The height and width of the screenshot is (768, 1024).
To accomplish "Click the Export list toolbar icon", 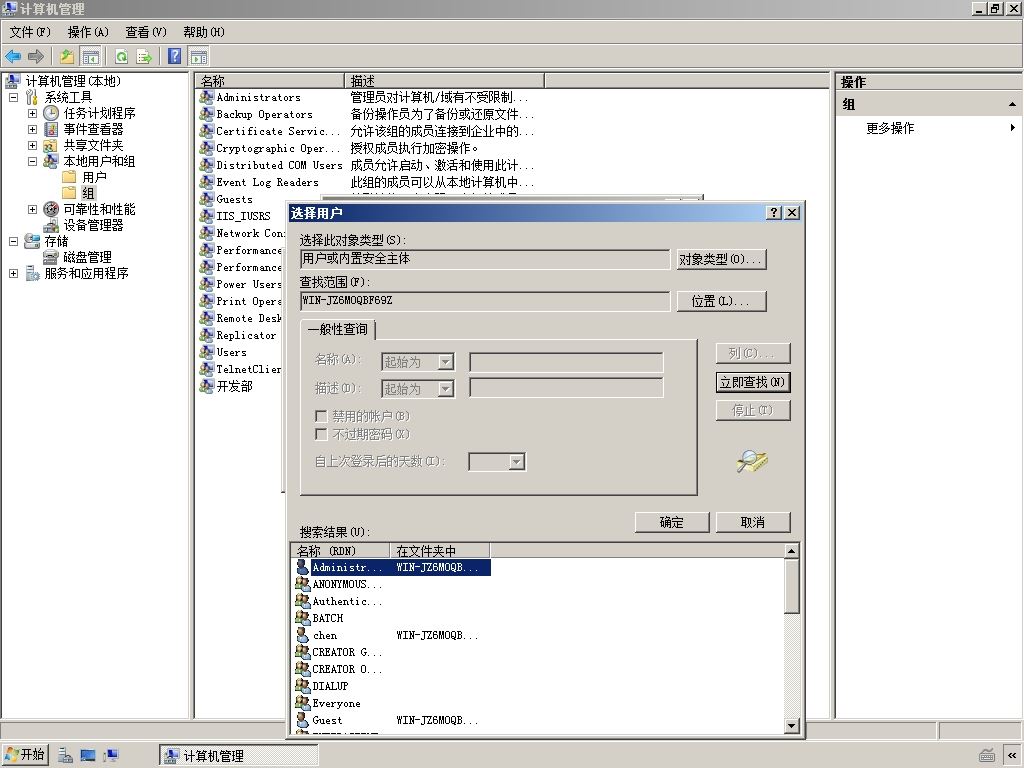I will pos(144,57).
